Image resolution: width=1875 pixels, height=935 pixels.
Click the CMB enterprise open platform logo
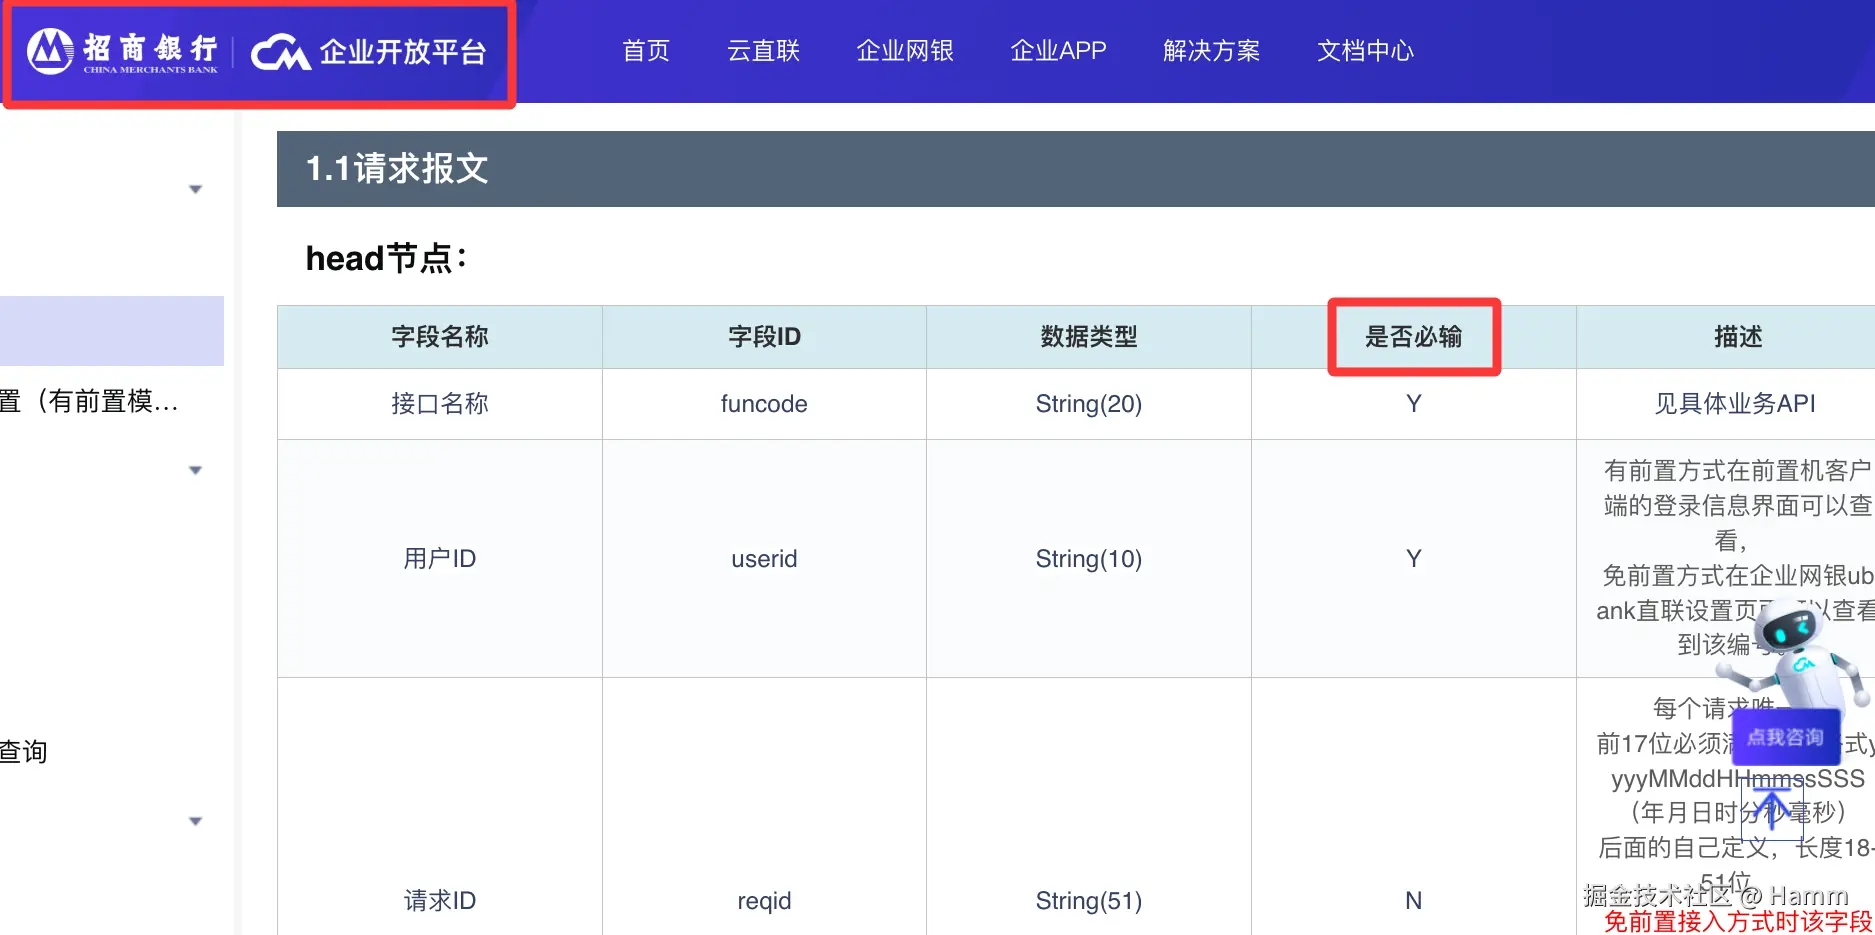tap(368, 52)
